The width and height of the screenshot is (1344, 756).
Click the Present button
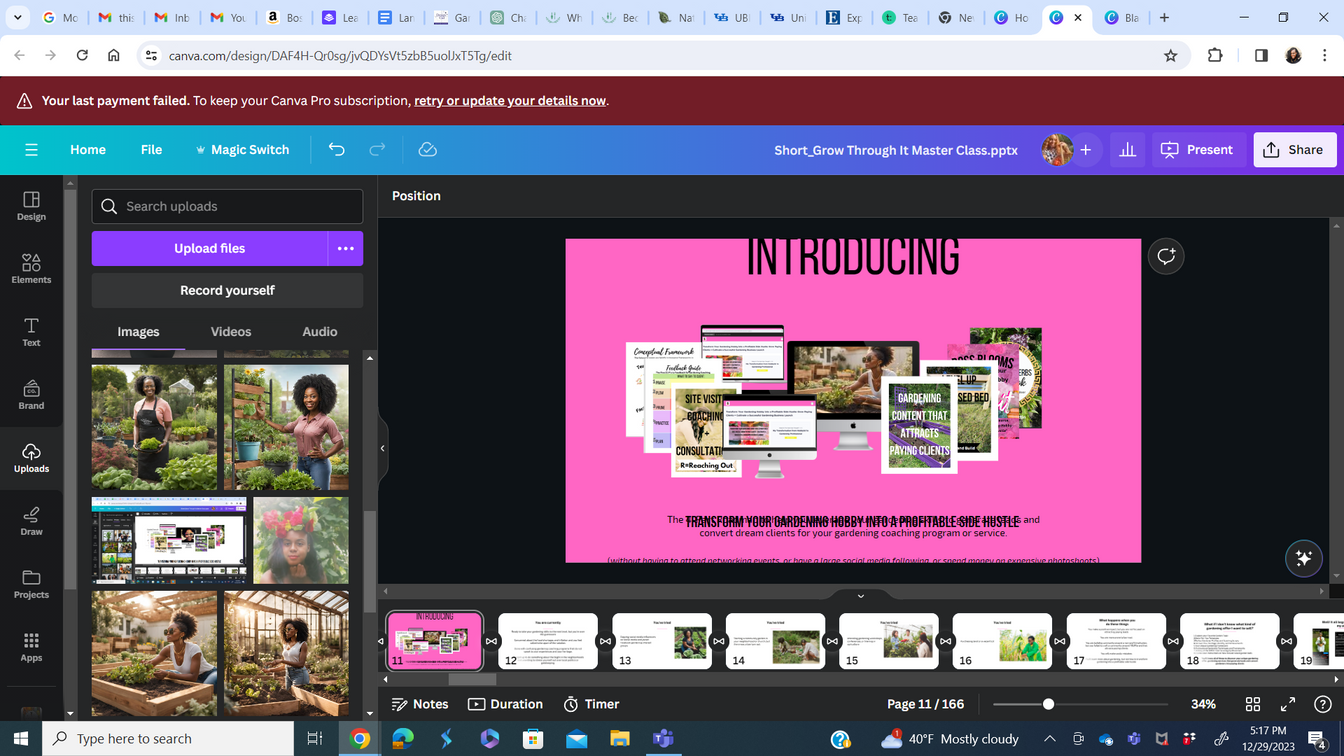(x=1197, y=150)
